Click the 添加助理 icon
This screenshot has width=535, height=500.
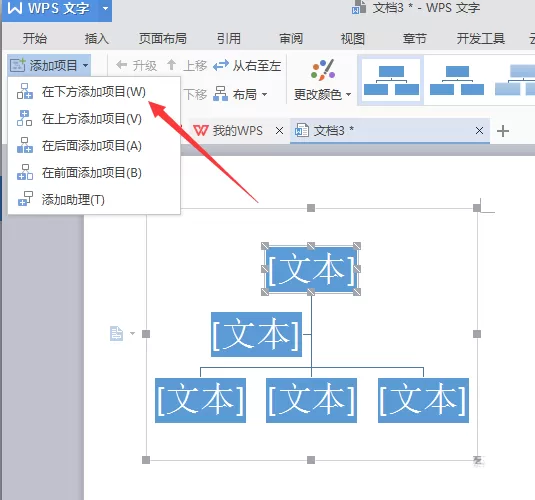pos(25,199)
